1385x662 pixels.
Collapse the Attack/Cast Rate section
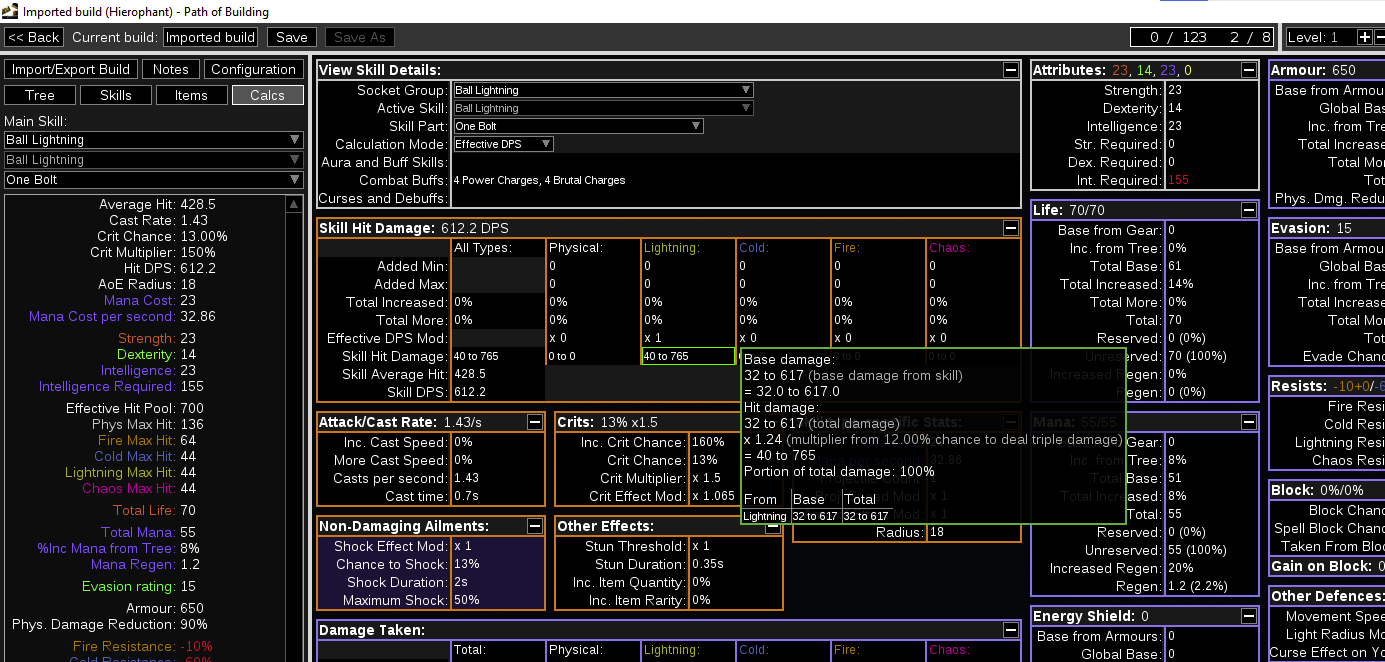tap(535, 422)
